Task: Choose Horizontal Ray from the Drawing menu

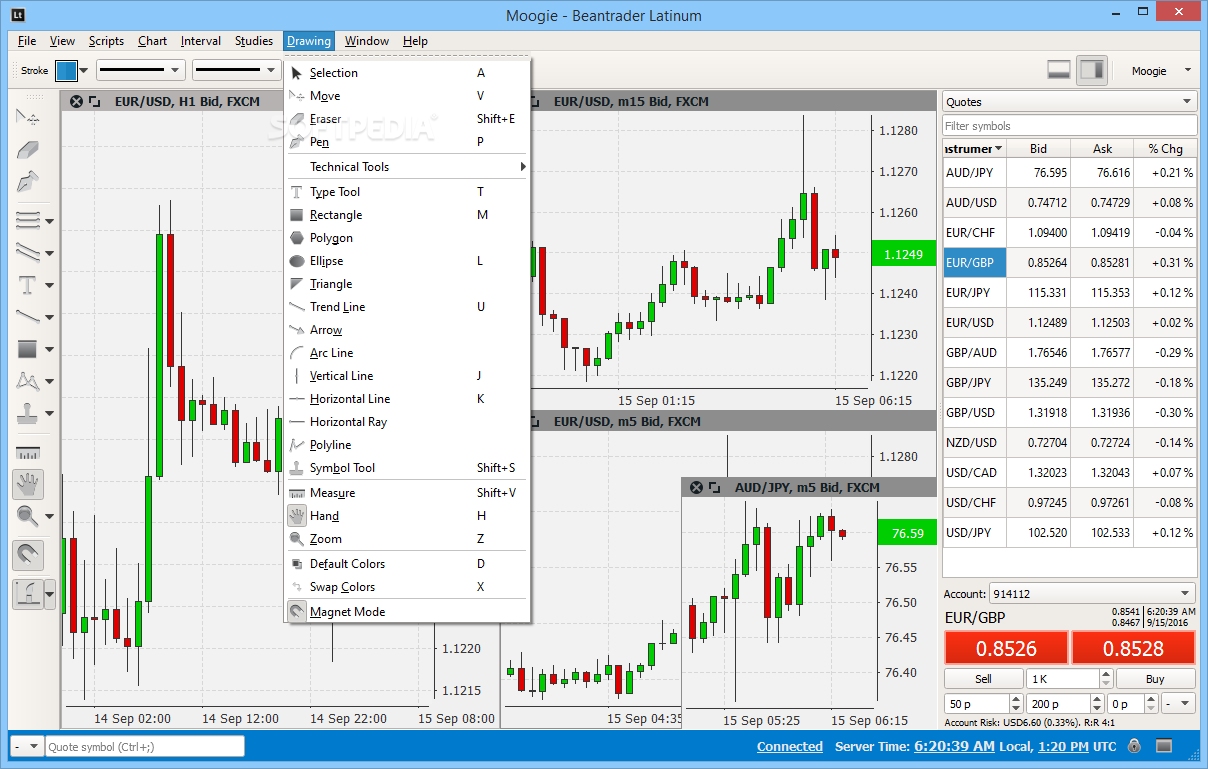Action: [x=407, y=422]
